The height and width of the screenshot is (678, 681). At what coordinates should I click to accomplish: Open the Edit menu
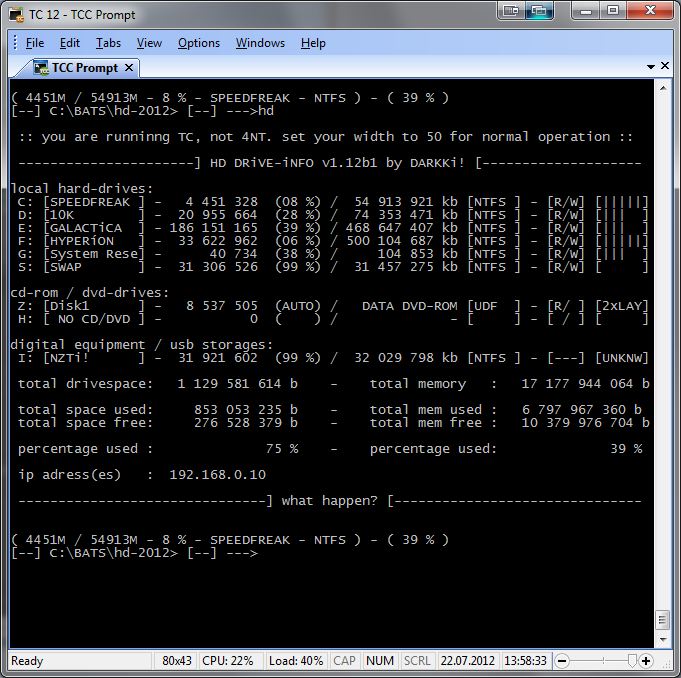69,43
